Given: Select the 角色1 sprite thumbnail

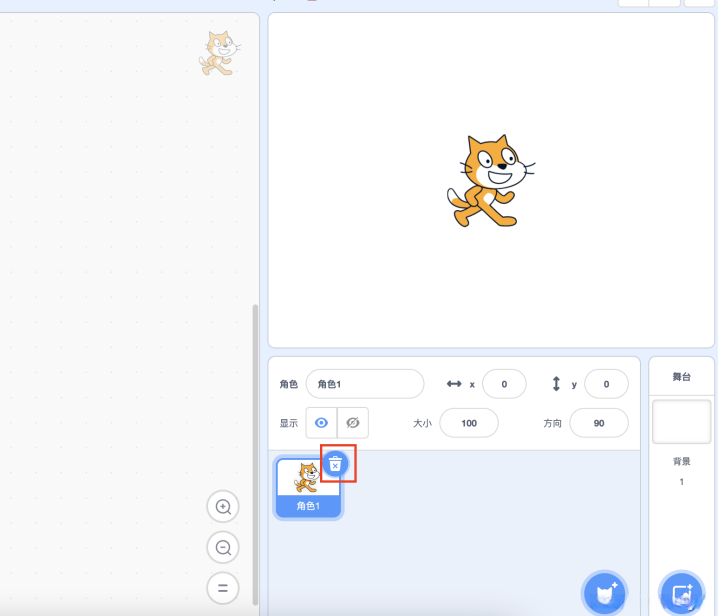Looking at the screenshot, I should click(308, 488).
